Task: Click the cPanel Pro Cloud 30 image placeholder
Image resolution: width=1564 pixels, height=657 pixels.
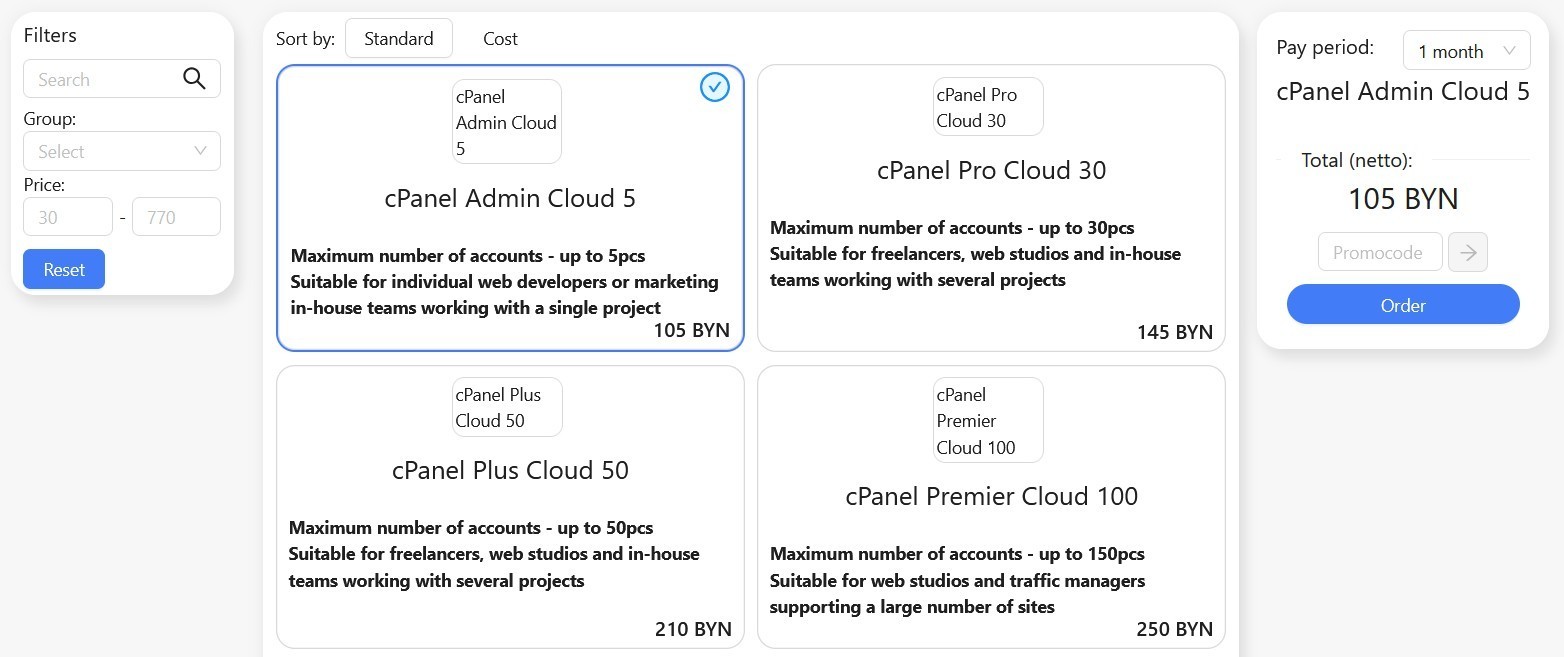Action: pos(988,107)
